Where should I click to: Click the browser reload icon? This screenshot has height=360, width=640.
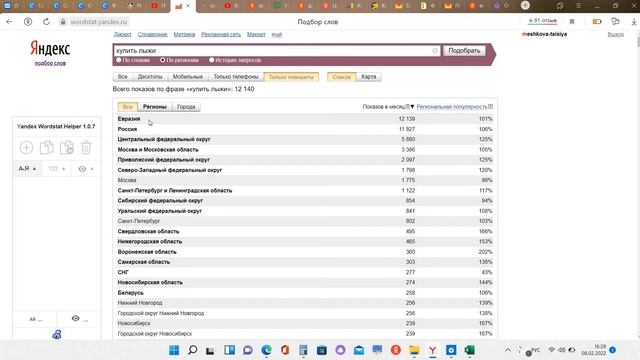pyautogui.click(x=46, y=22)
